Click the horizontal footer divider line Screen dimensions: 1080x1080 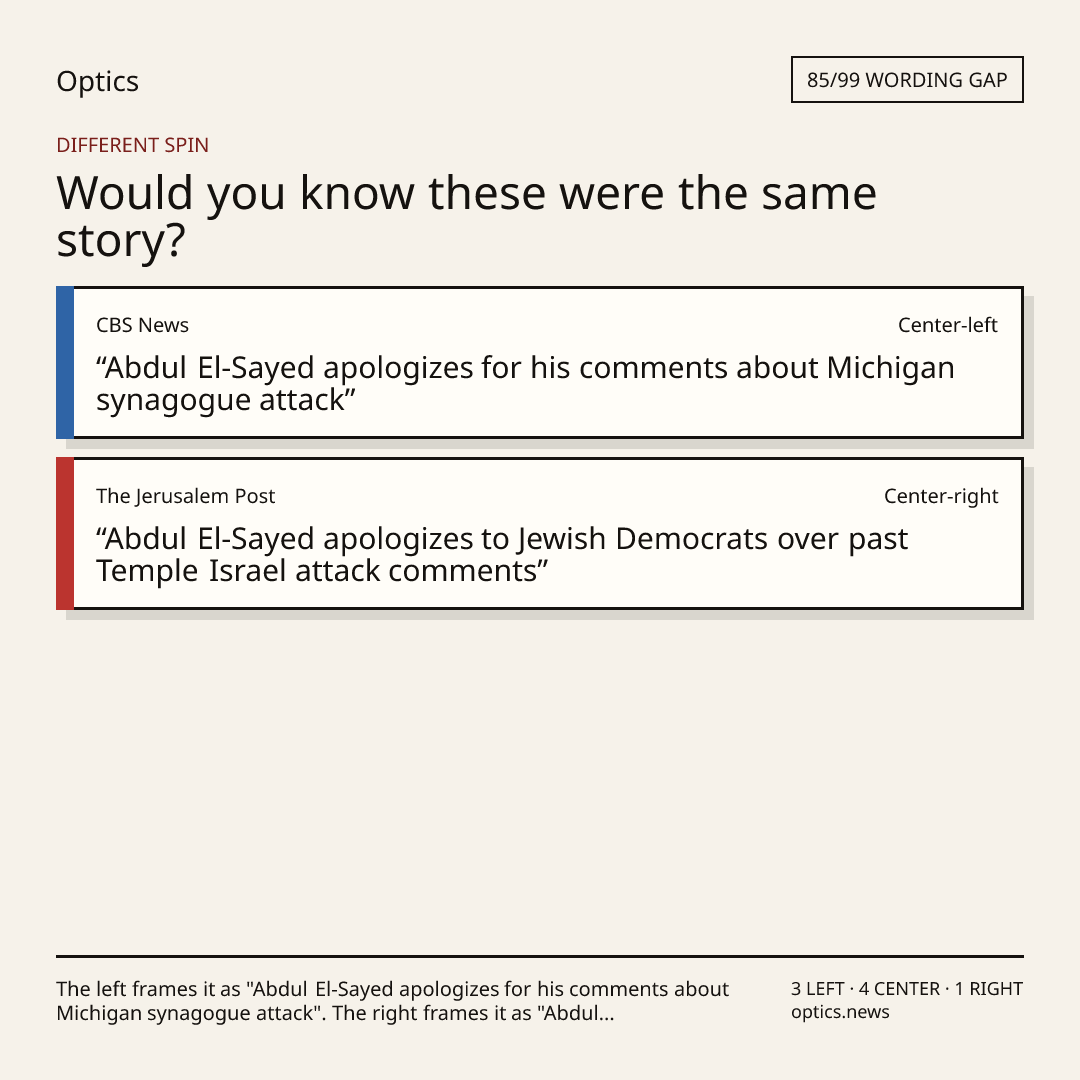click(540, 956)
